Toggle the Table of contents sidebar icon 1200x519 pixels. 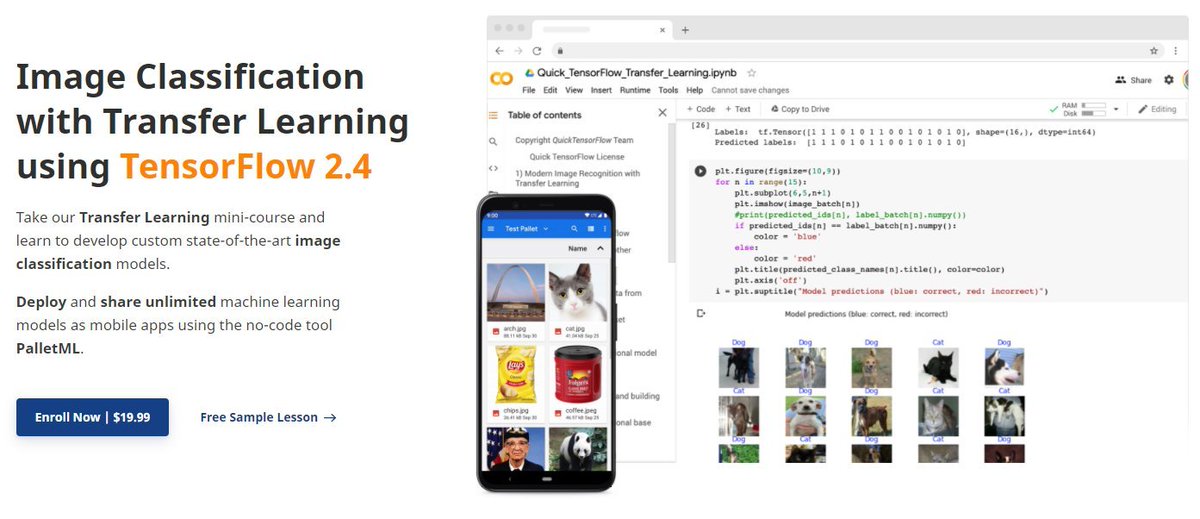tap(492, 115)
